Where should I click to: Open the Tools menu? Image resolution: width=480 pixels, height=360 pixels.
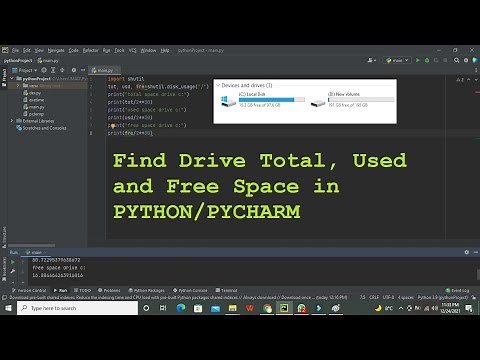point(119,50)
